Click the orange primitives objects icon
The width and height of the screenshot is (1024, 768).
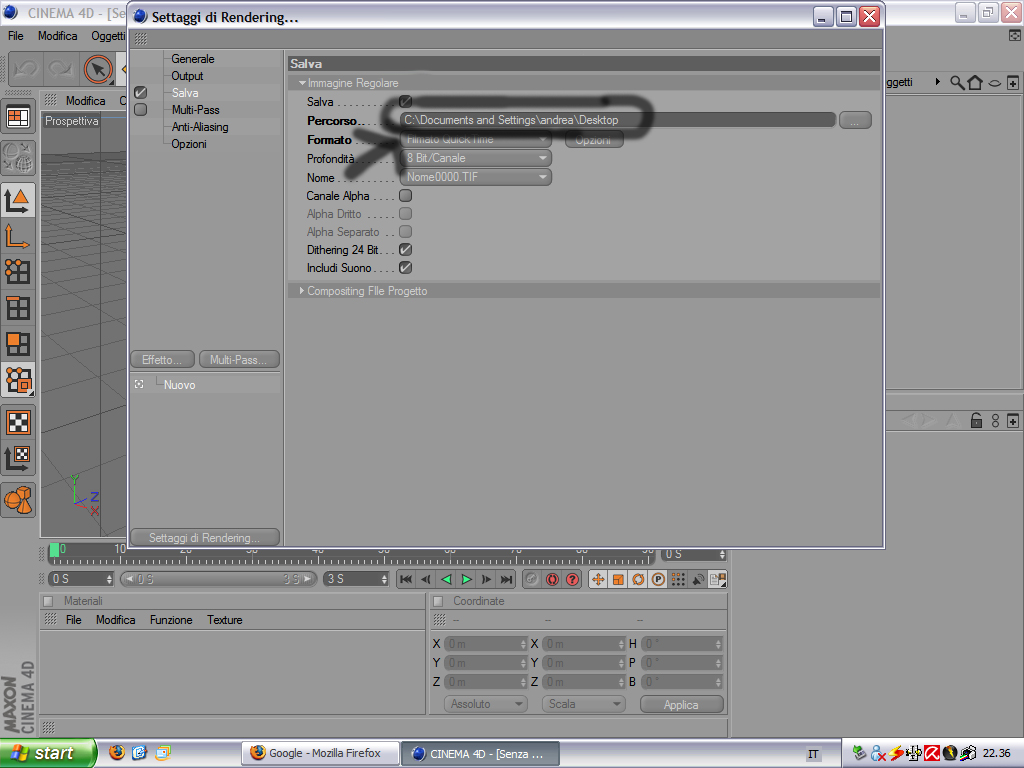[x=18, y=500]
